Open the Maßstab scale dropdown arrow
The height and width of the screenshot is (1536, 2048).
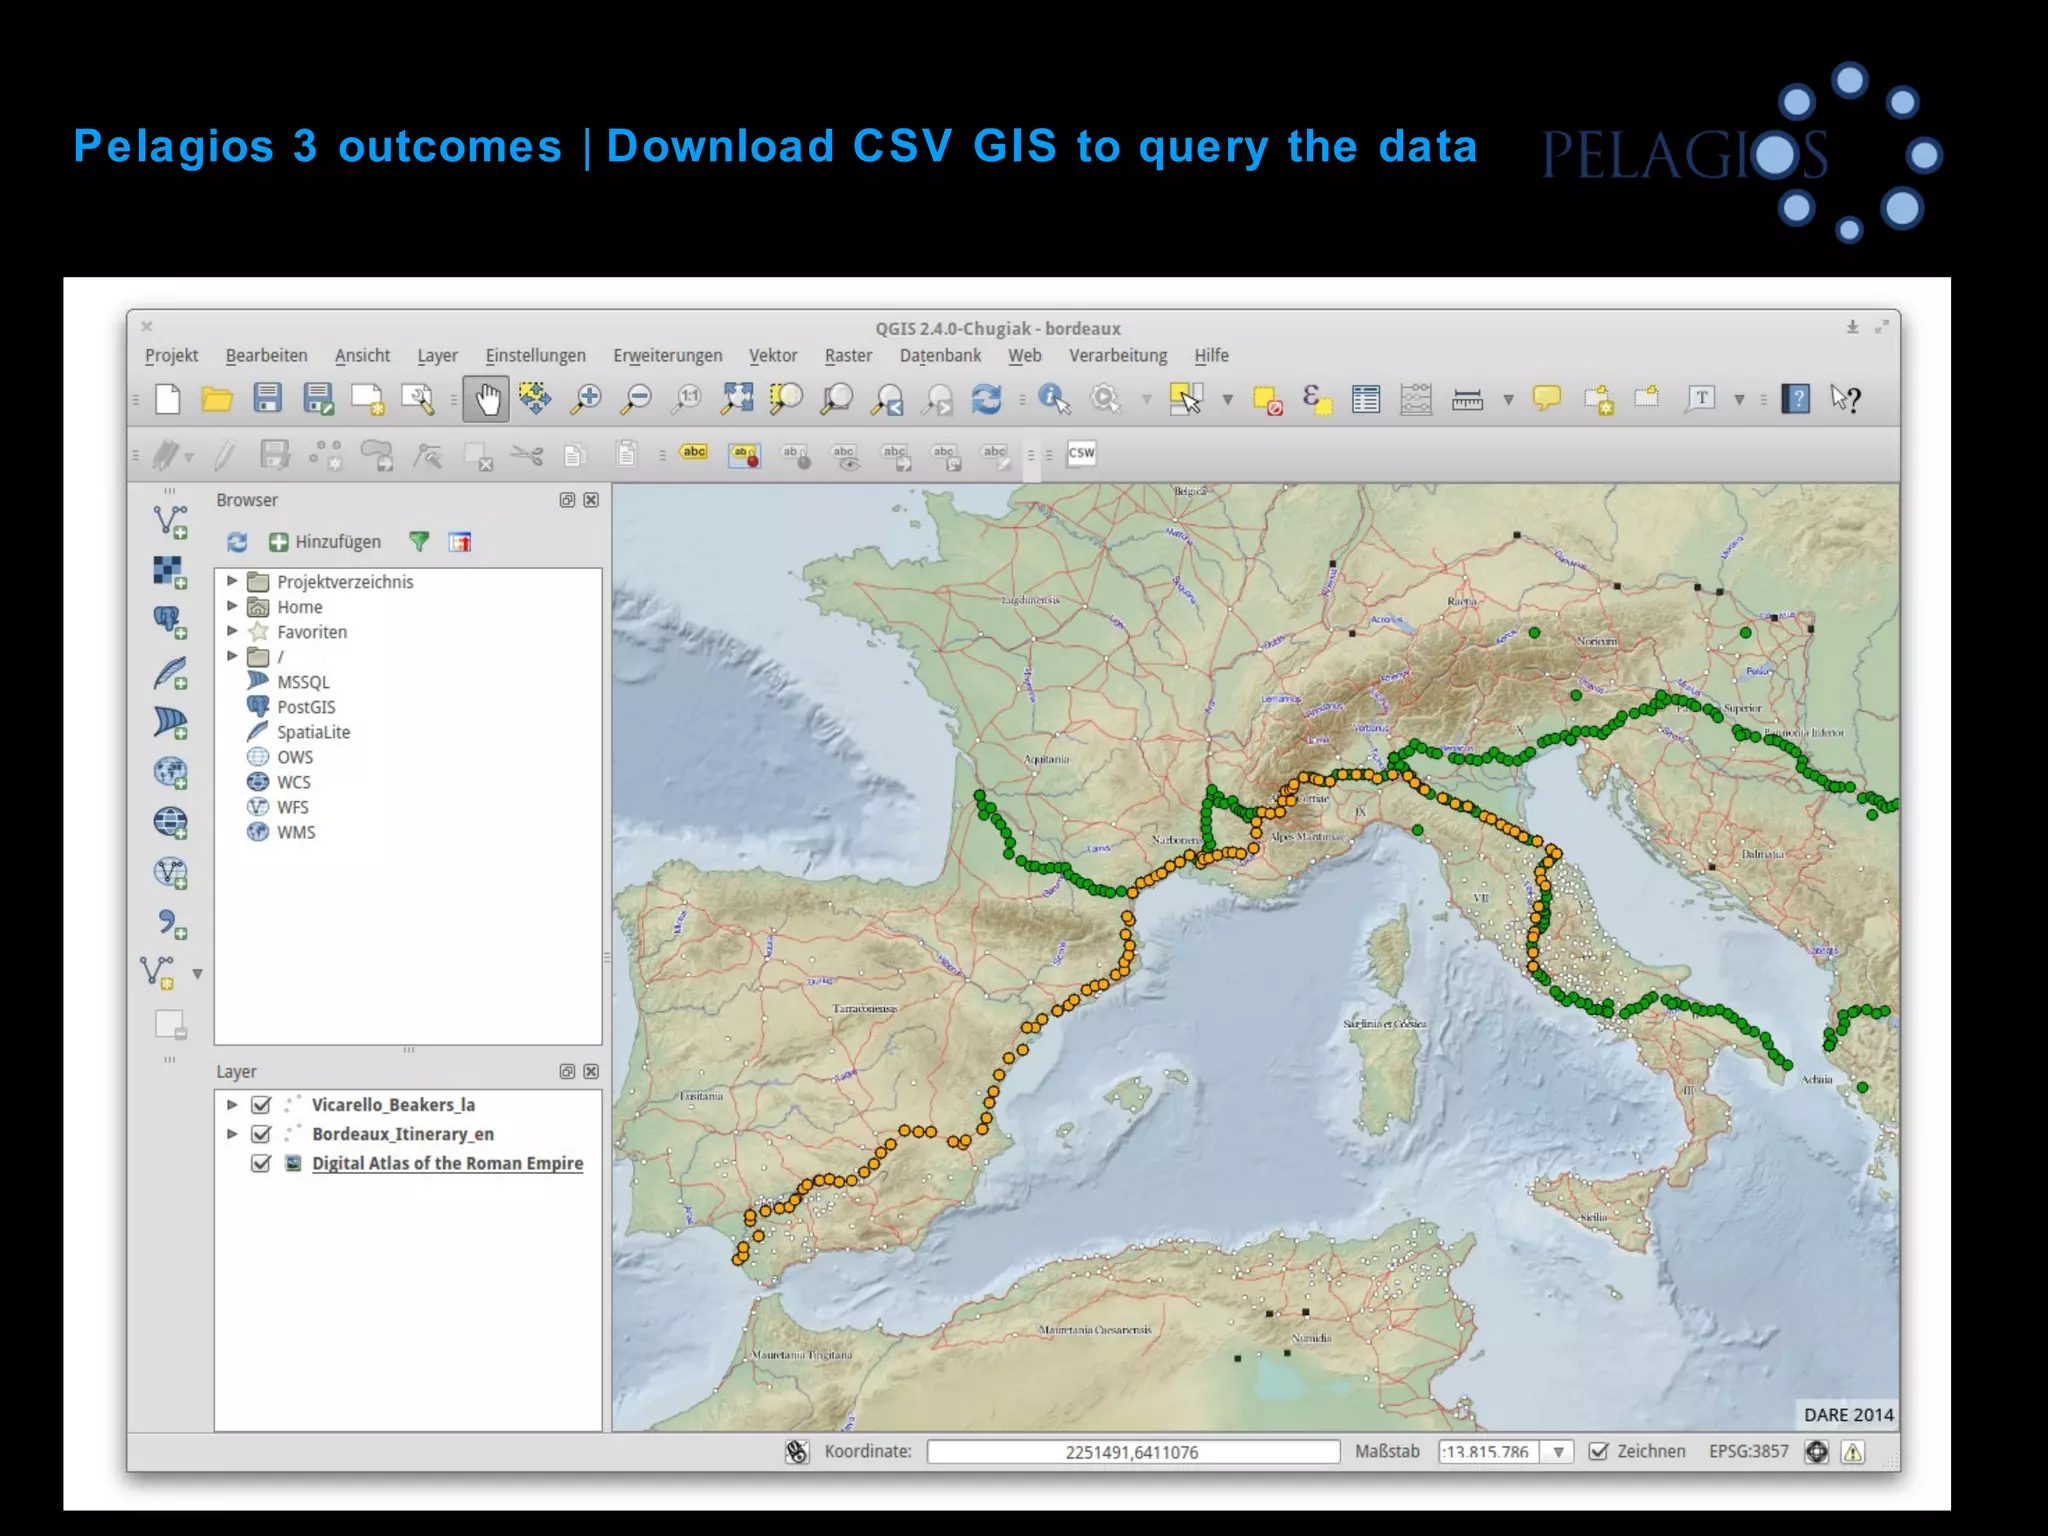point(1558,1452)
